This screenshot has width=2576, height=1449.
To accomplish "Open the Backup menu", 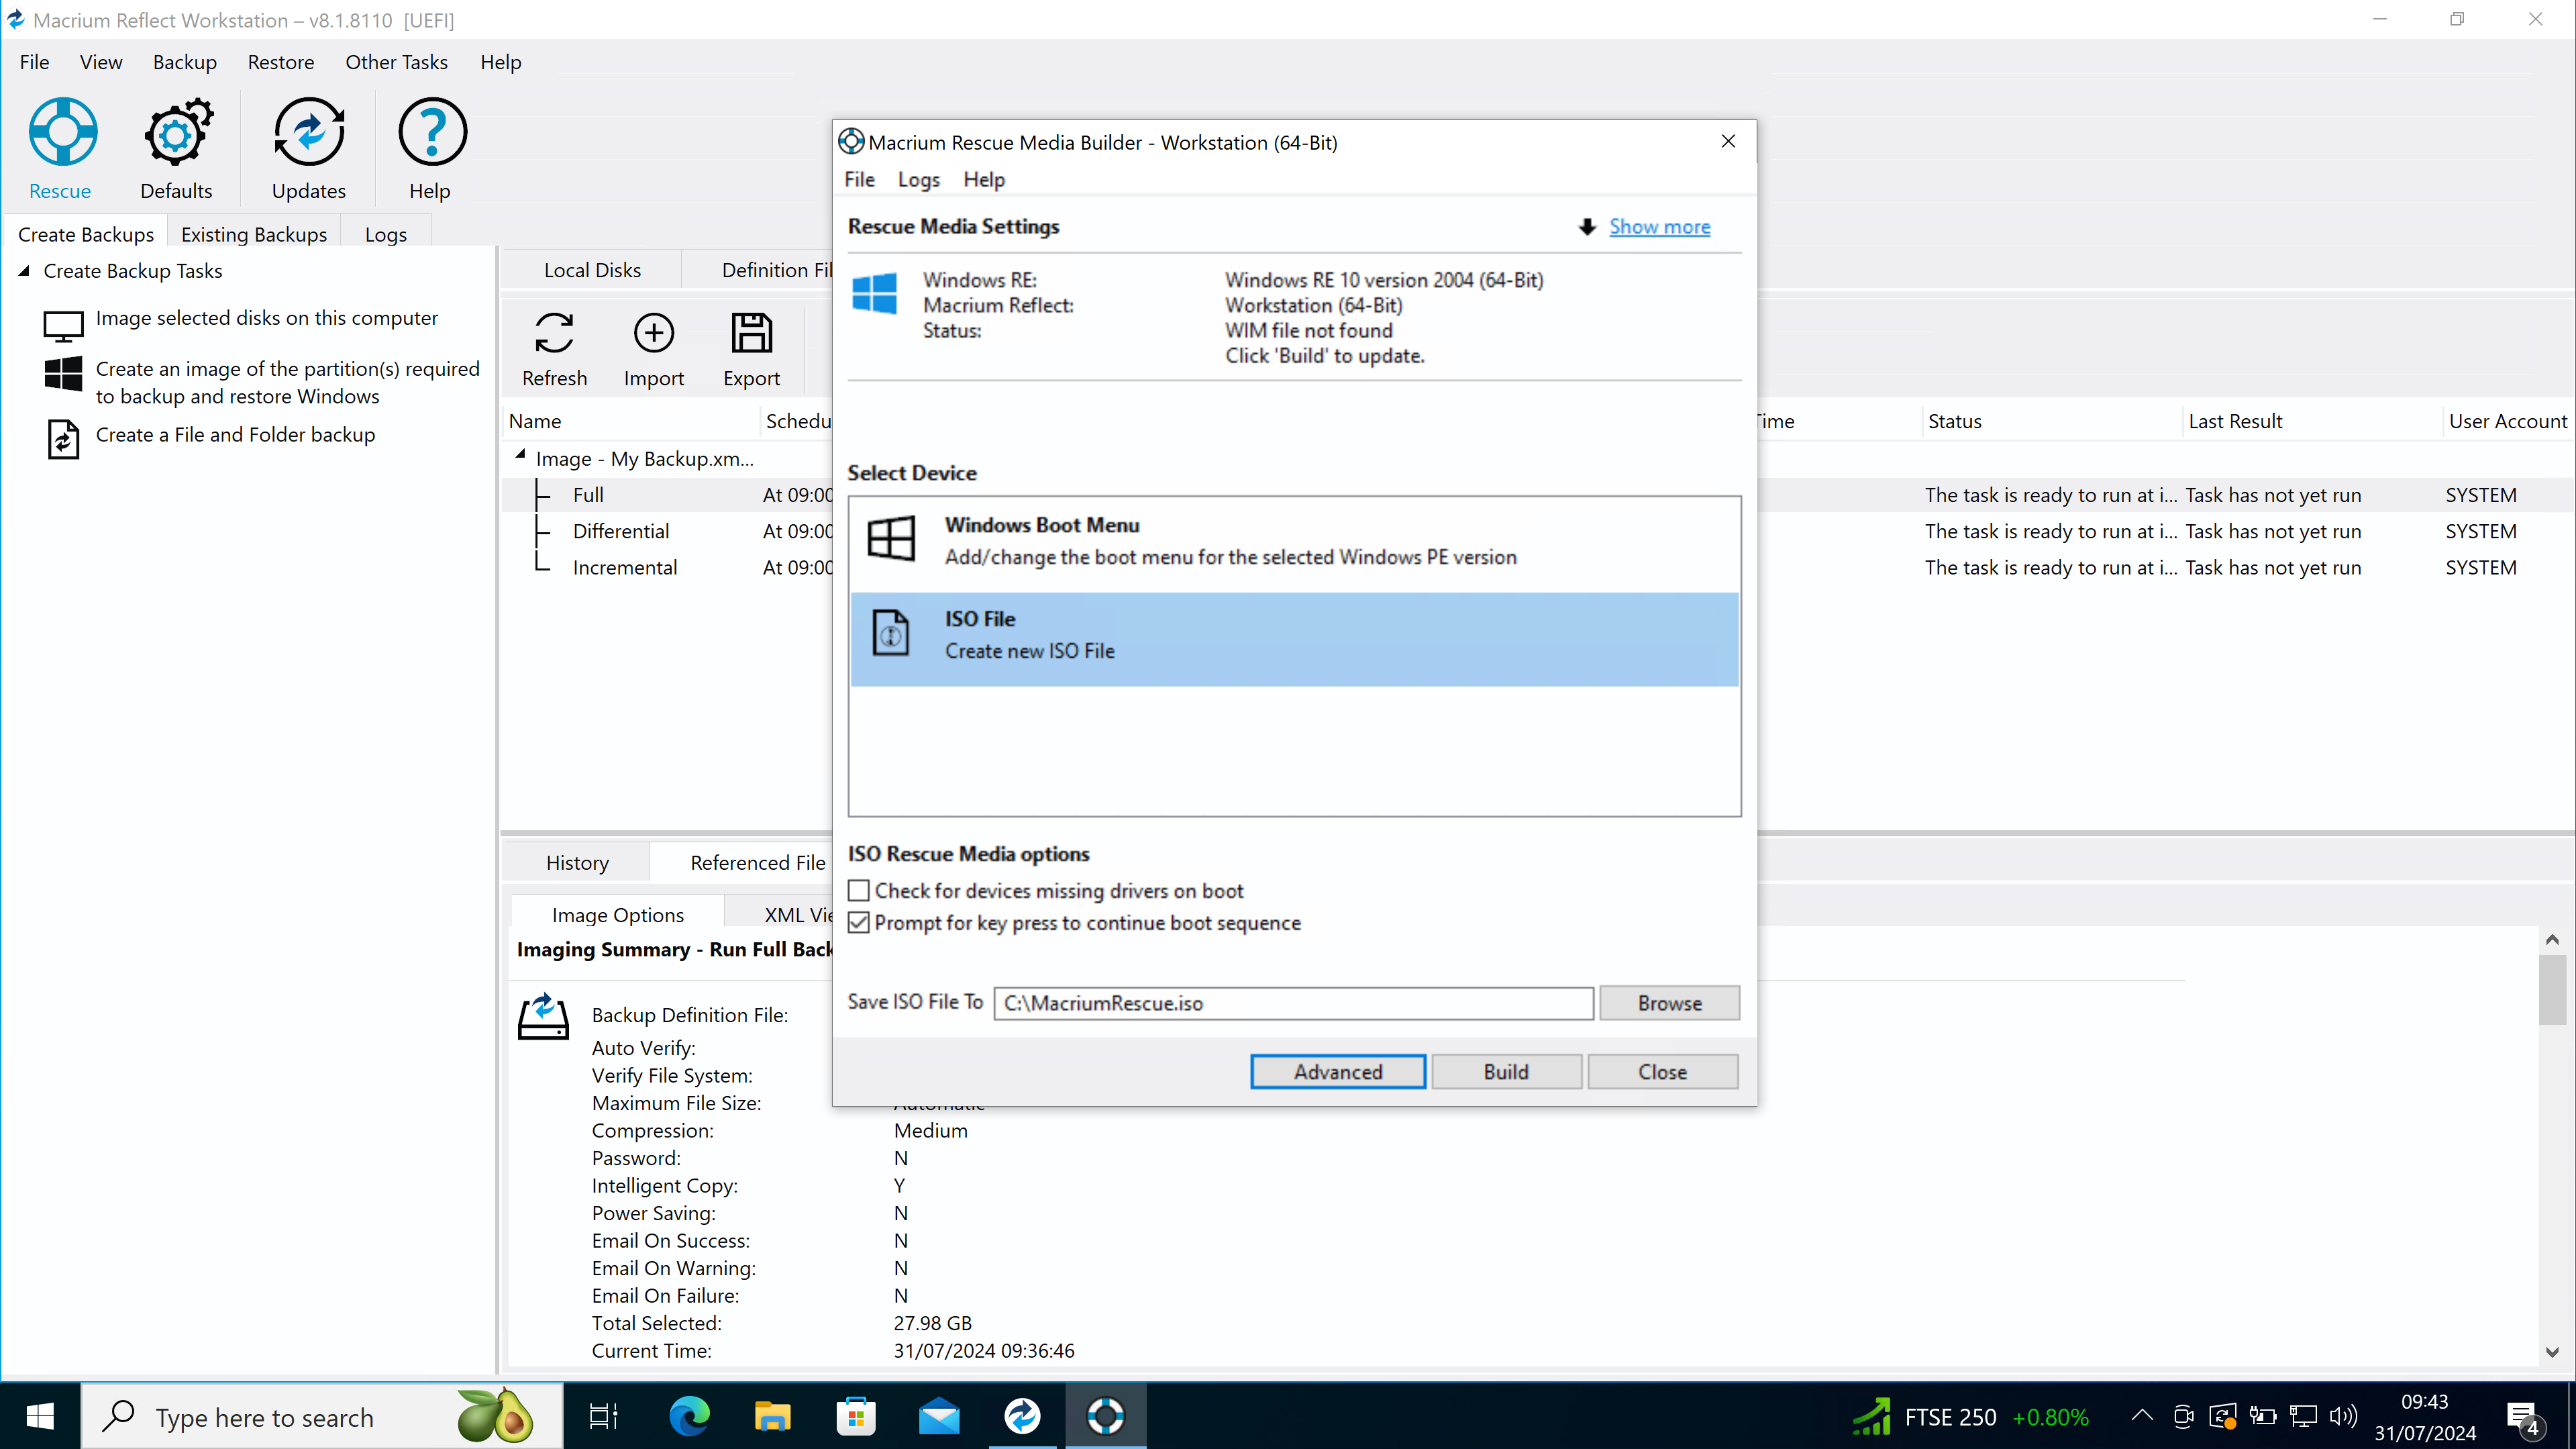I will pyautogui.click(x=184, y=62).
